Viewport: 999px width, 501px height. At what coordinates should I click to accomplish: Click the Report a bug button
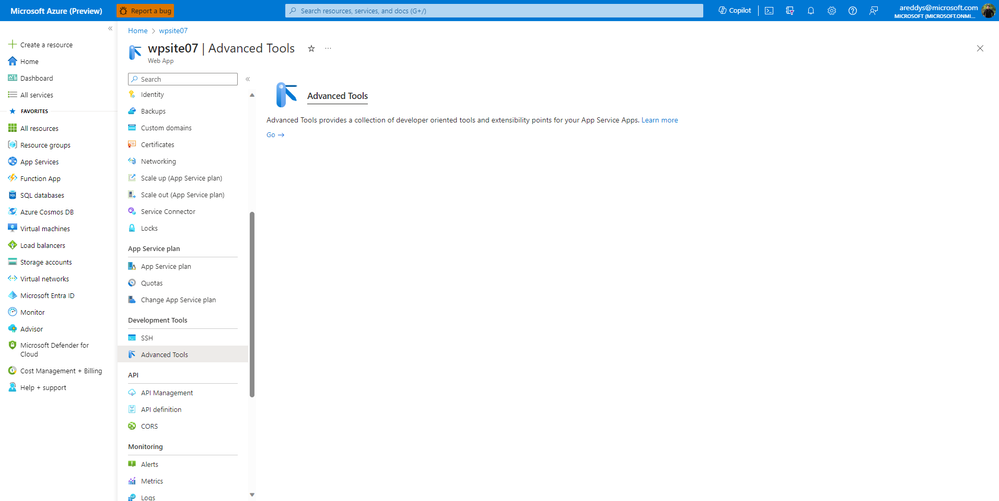[x=145, y=11]
